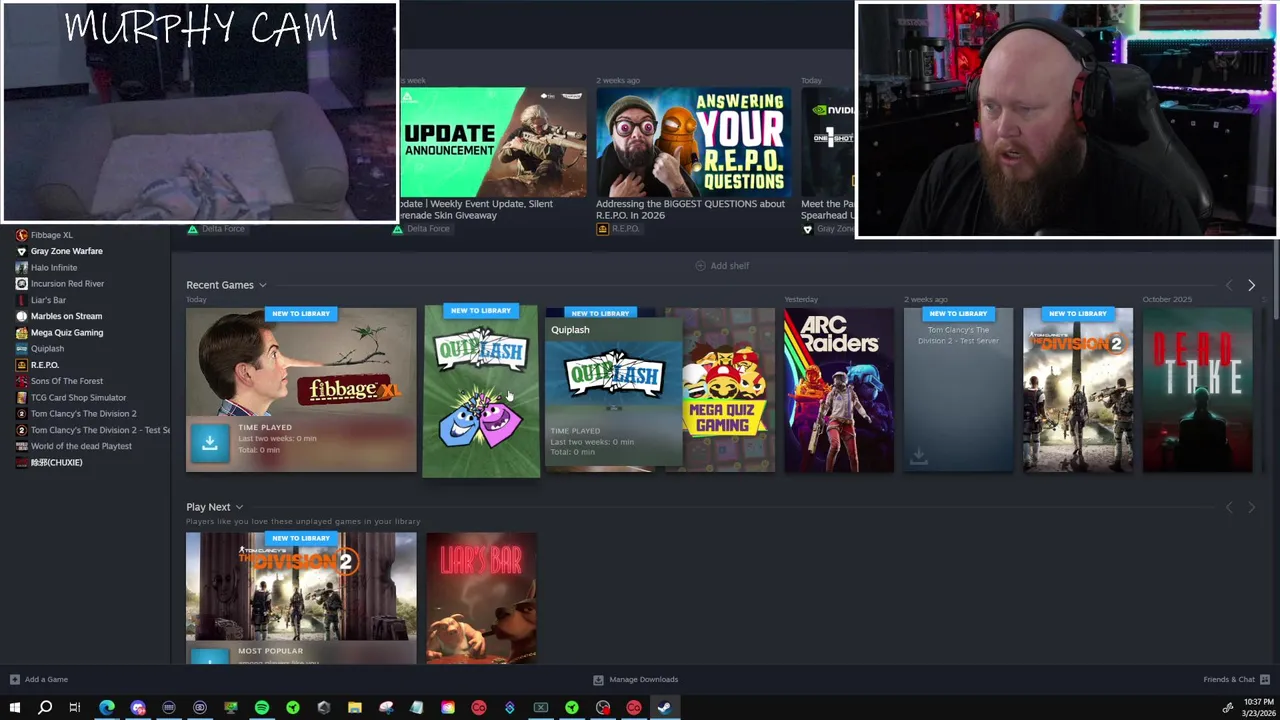Click Friends & Chat icon

(x=1266, y=679)
